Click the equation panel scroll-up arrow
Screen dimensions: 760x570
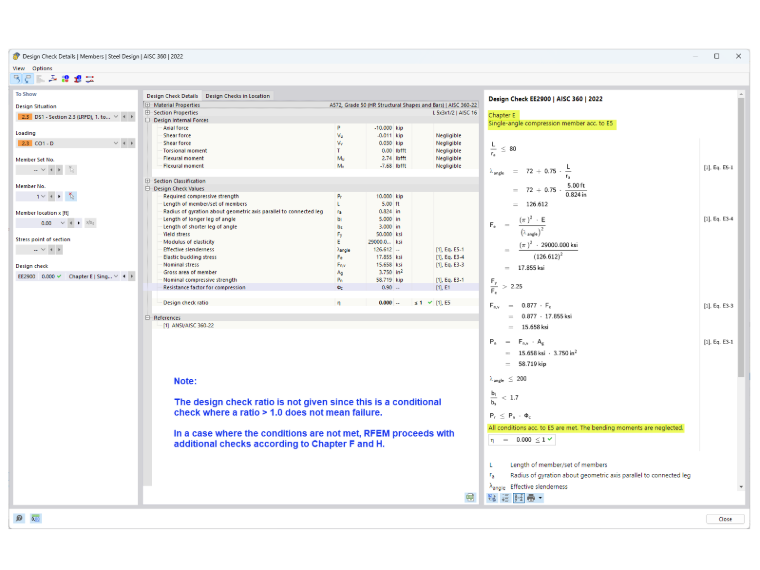[741, 94]
